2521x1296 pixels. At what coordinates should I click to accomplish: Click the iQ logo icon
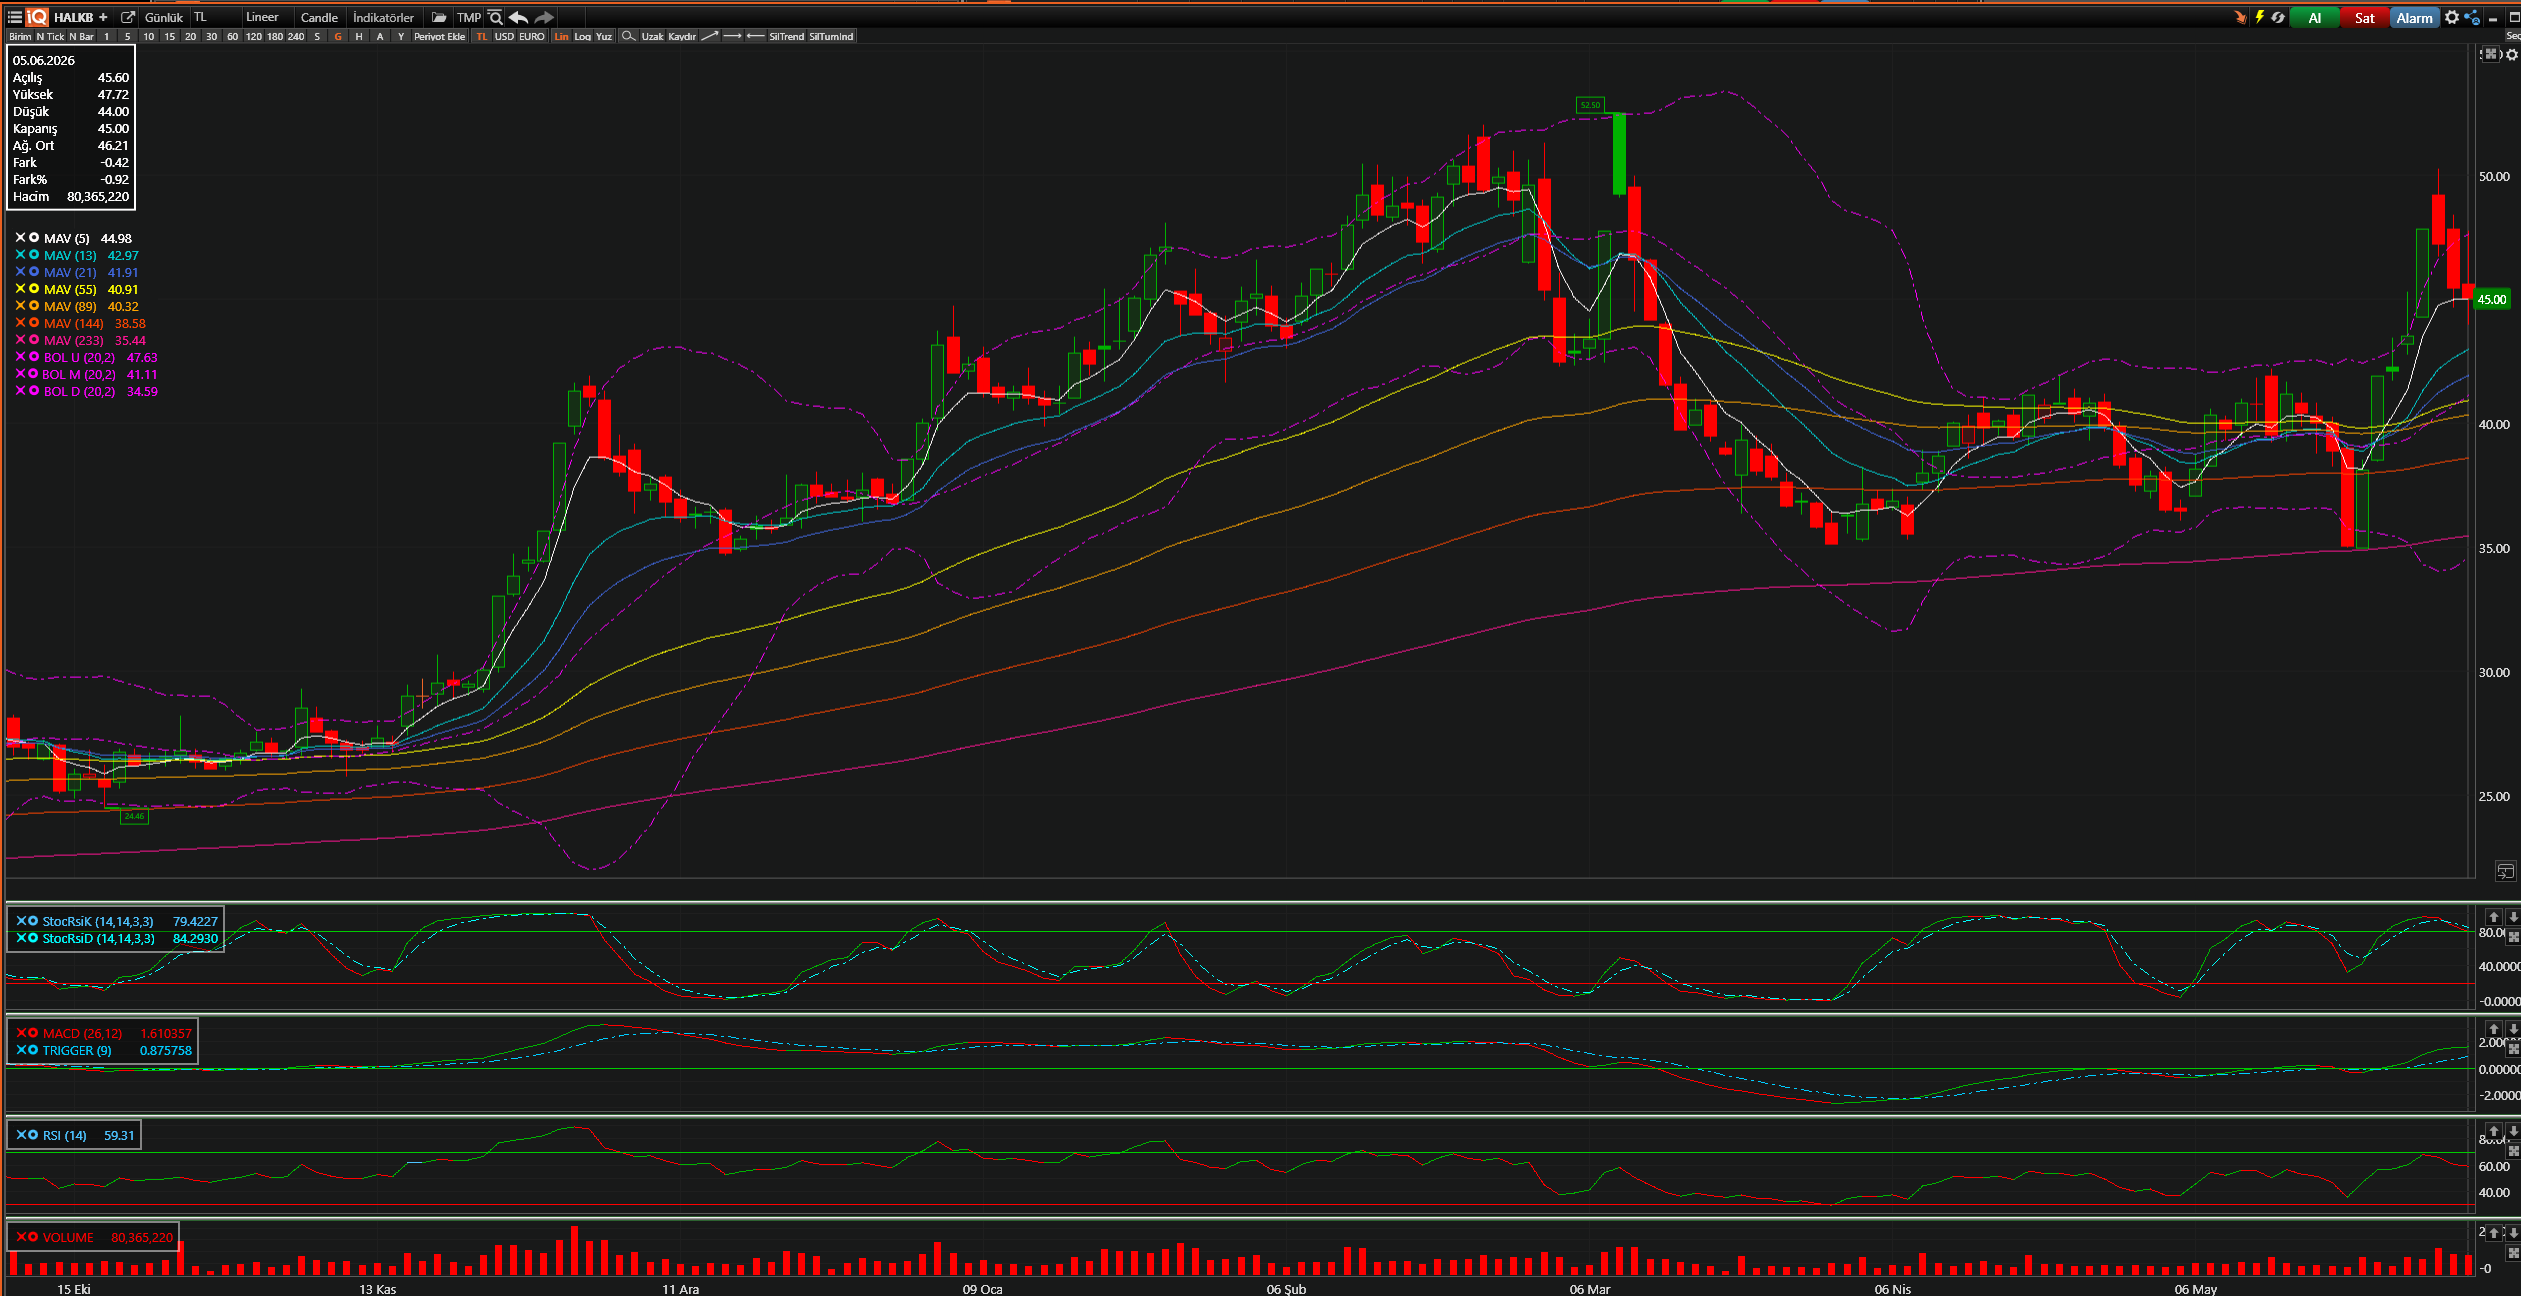[37, 17]
